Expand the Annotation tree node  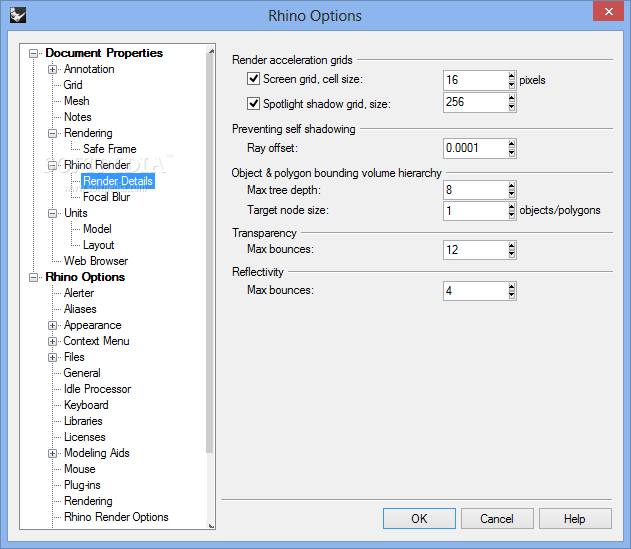pyautogui.click(x=52, y=69)
